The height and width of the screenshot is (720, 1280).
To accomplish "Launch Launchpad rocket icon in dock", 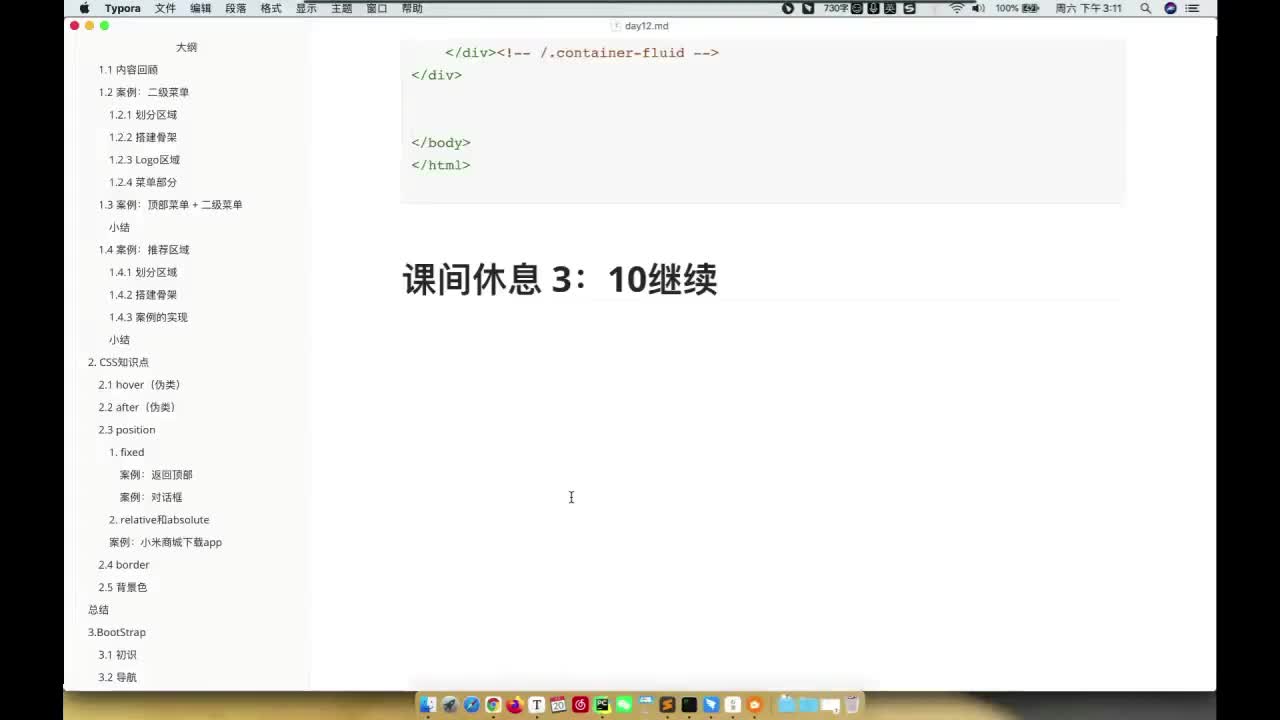I will [449, 705].
